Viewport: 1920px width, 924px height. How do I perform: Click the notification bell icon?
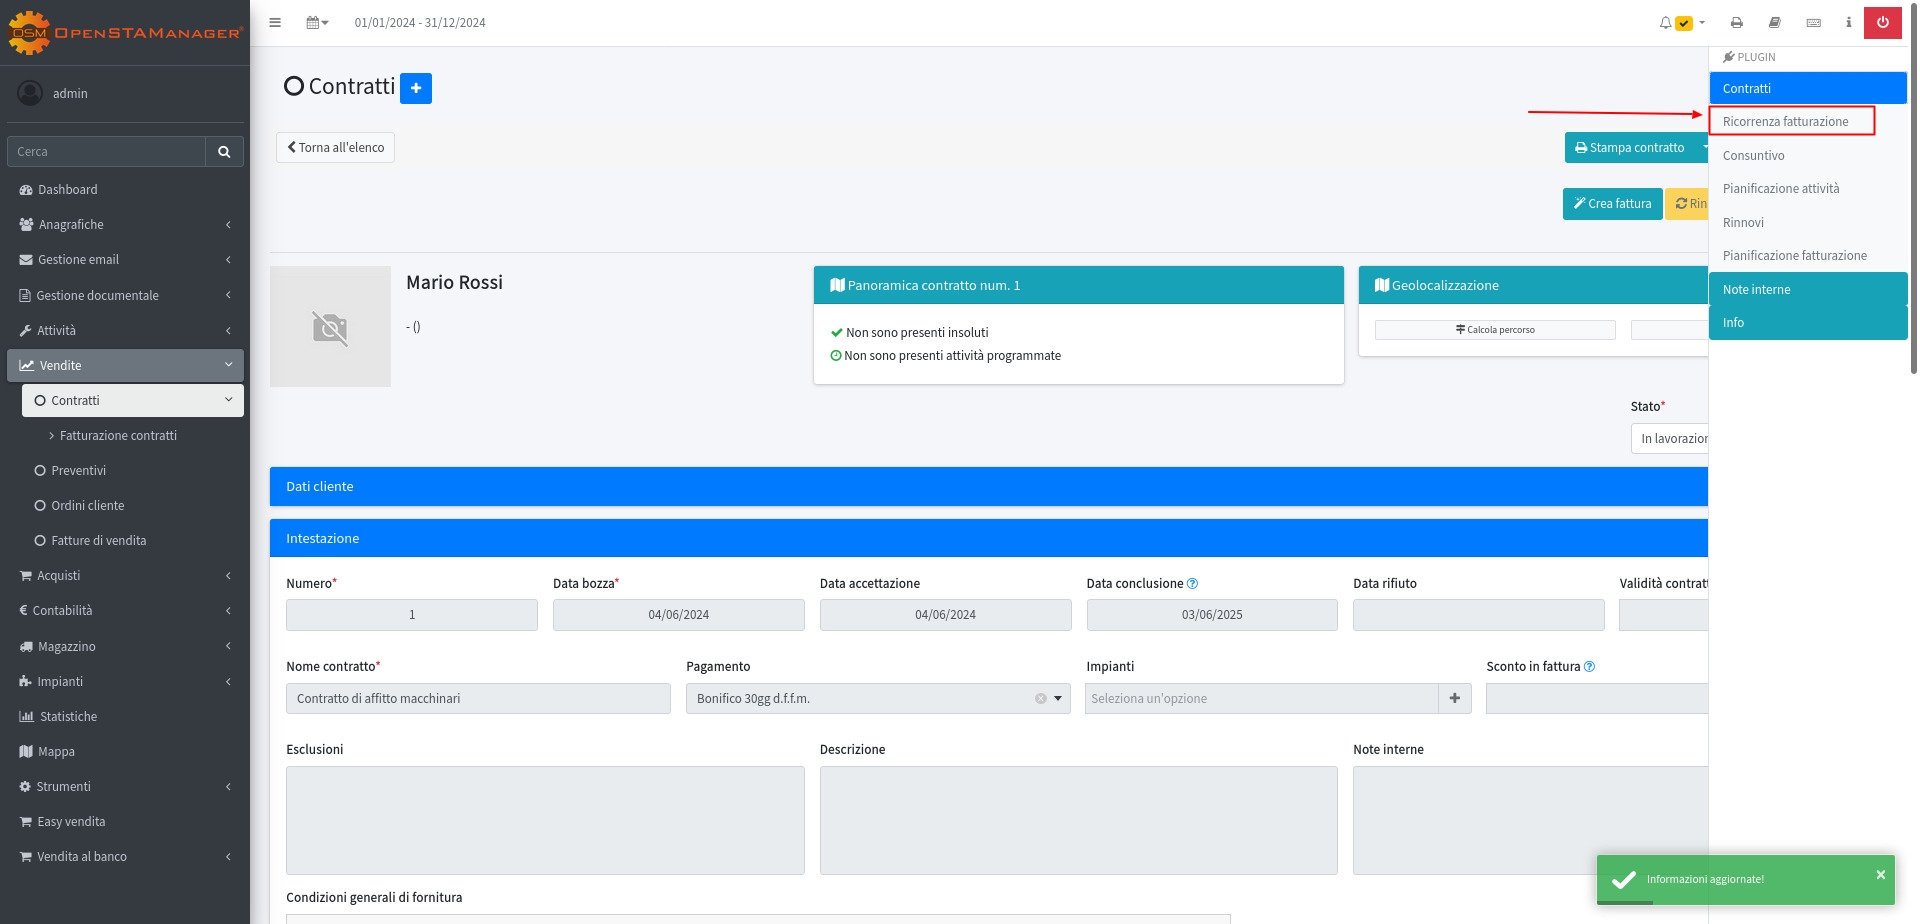click(x=1665, y=22)
